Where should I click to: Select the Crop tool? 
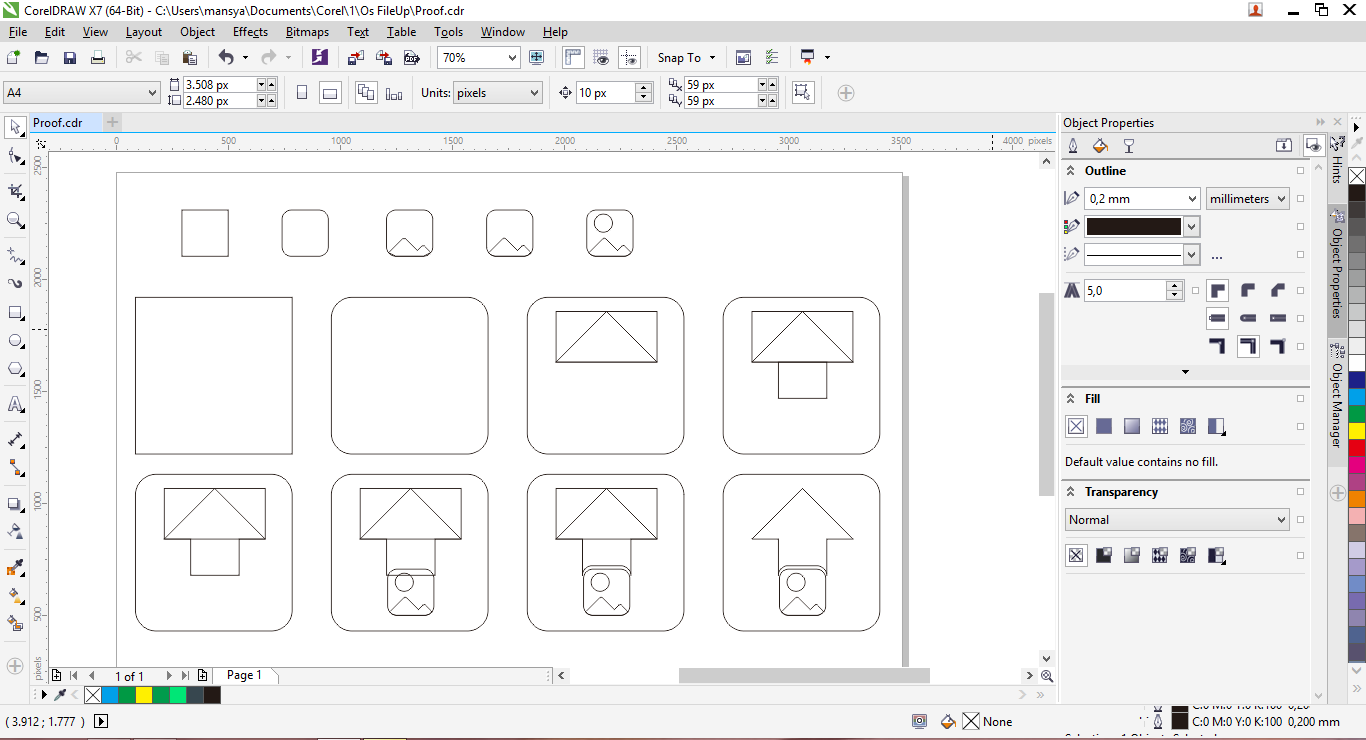click(15, 191)
